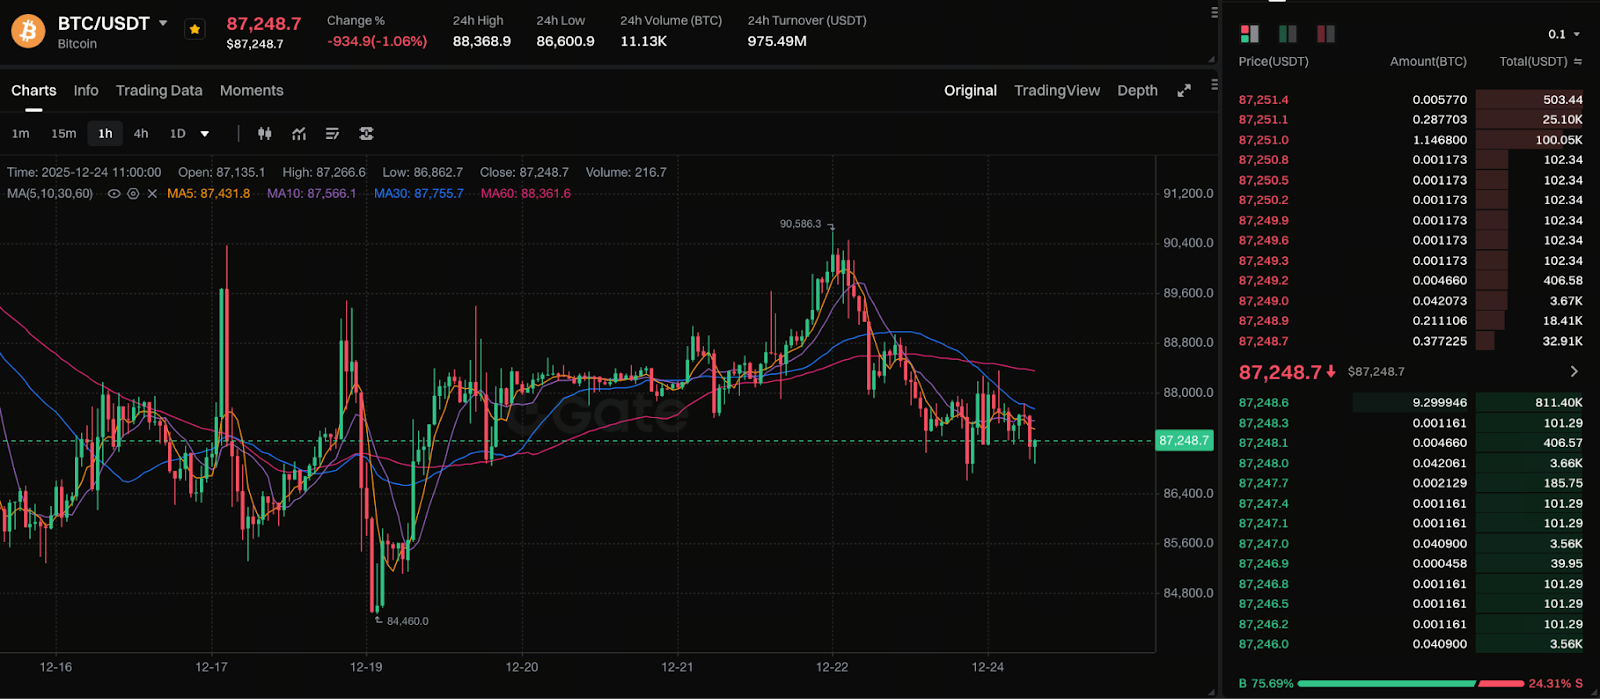Click bid price 87,246.0
Viewport: 1600px width, 699px height.
click(x=1264, y=644)
